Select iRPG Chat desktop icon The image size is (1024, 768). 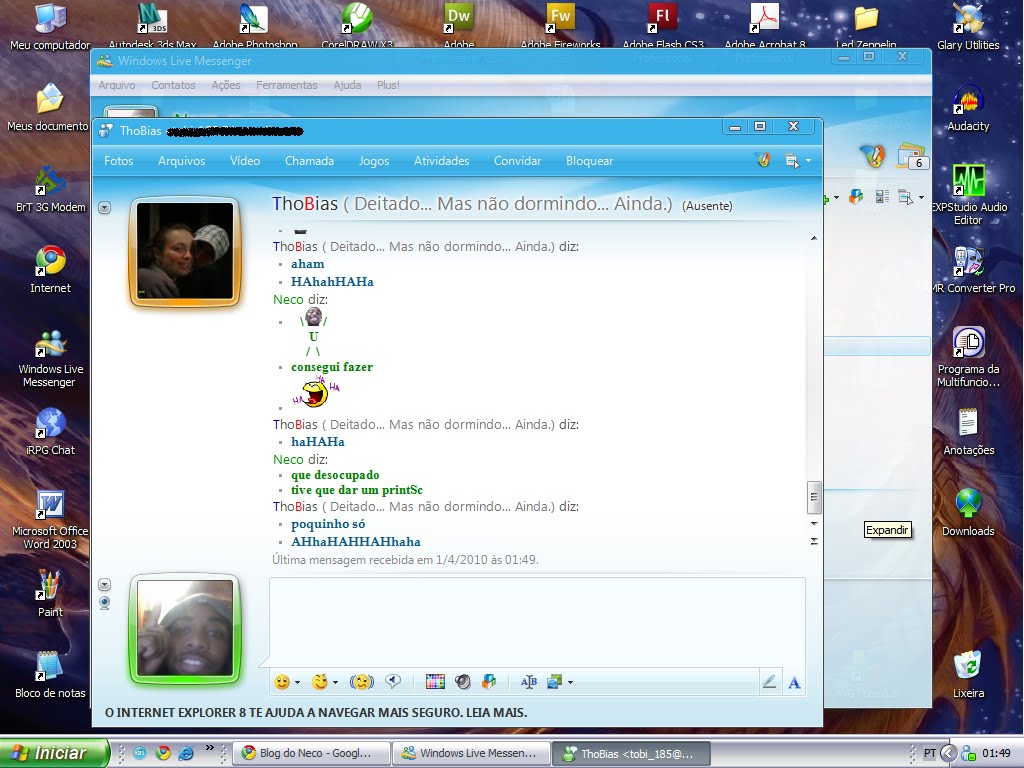[x=50, y=432]
